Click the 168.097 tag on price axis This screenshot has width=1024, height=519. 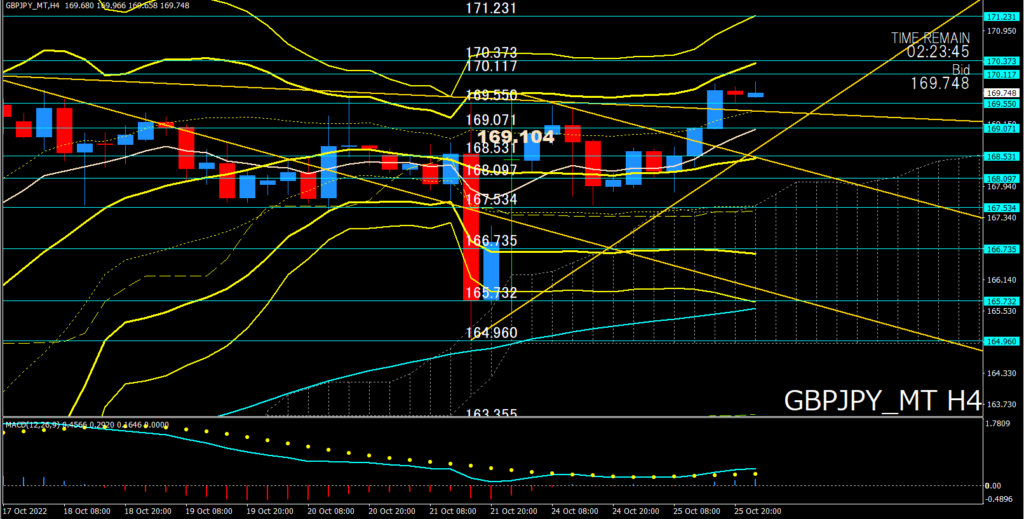(1002, 178)
